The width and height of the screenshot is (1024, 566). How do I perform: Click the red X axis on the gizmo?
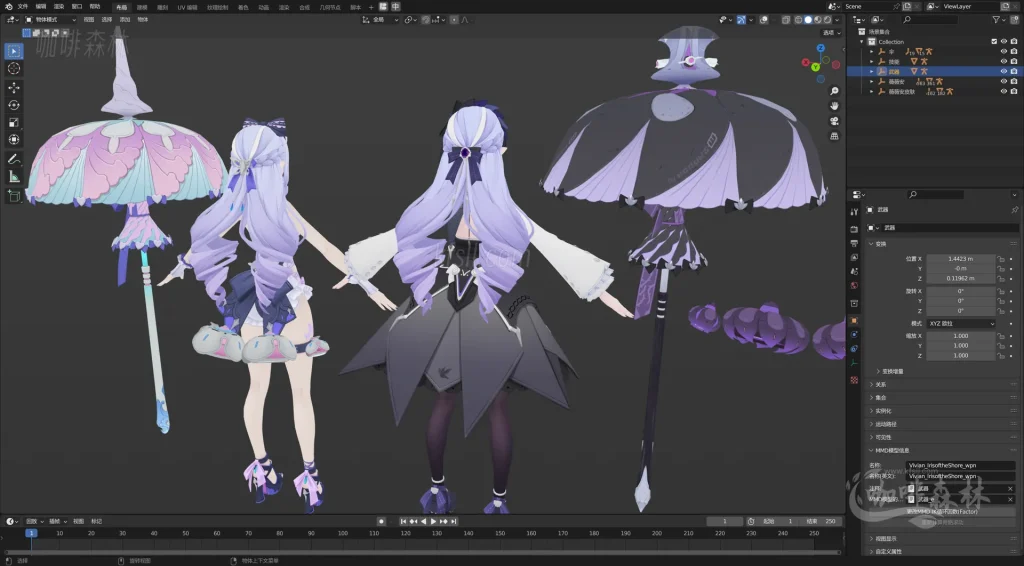coord(806,62)
